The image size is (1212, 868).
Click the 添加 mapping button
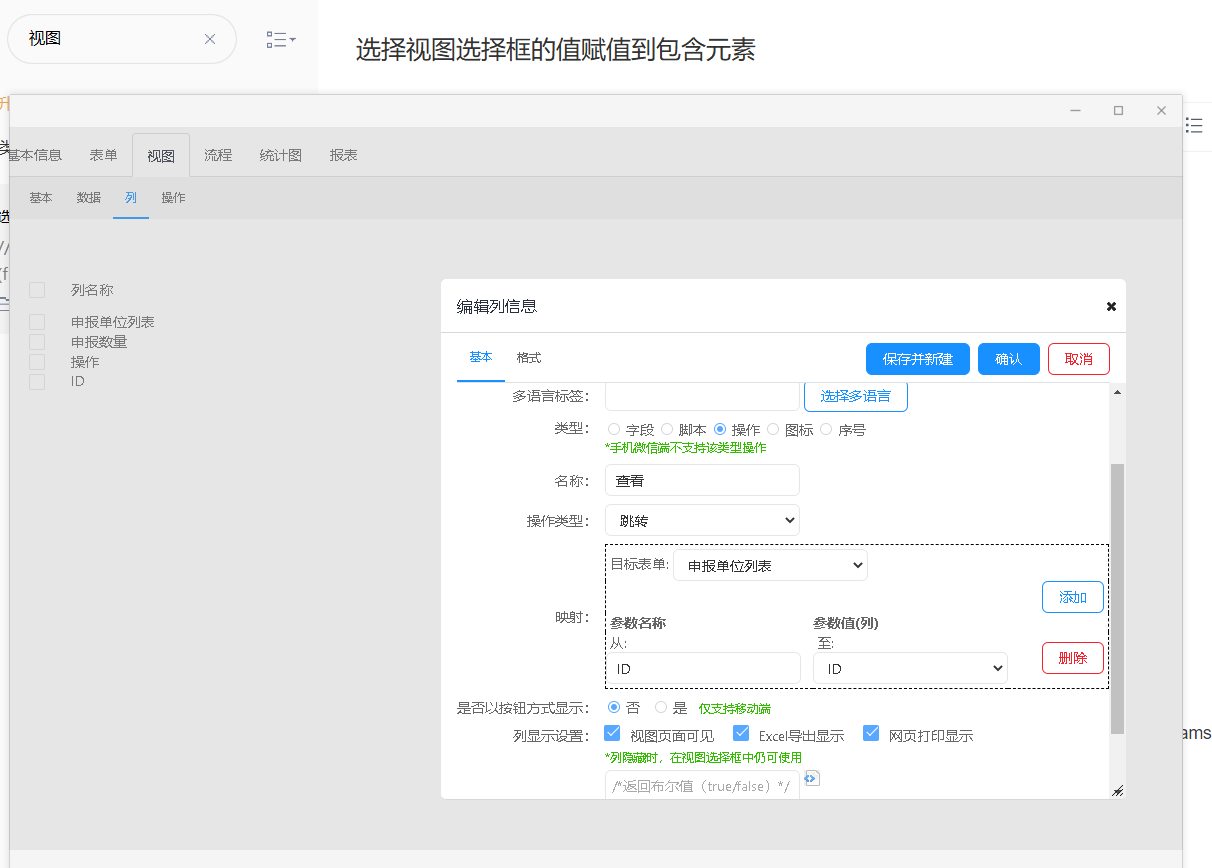coord(1073,597)
